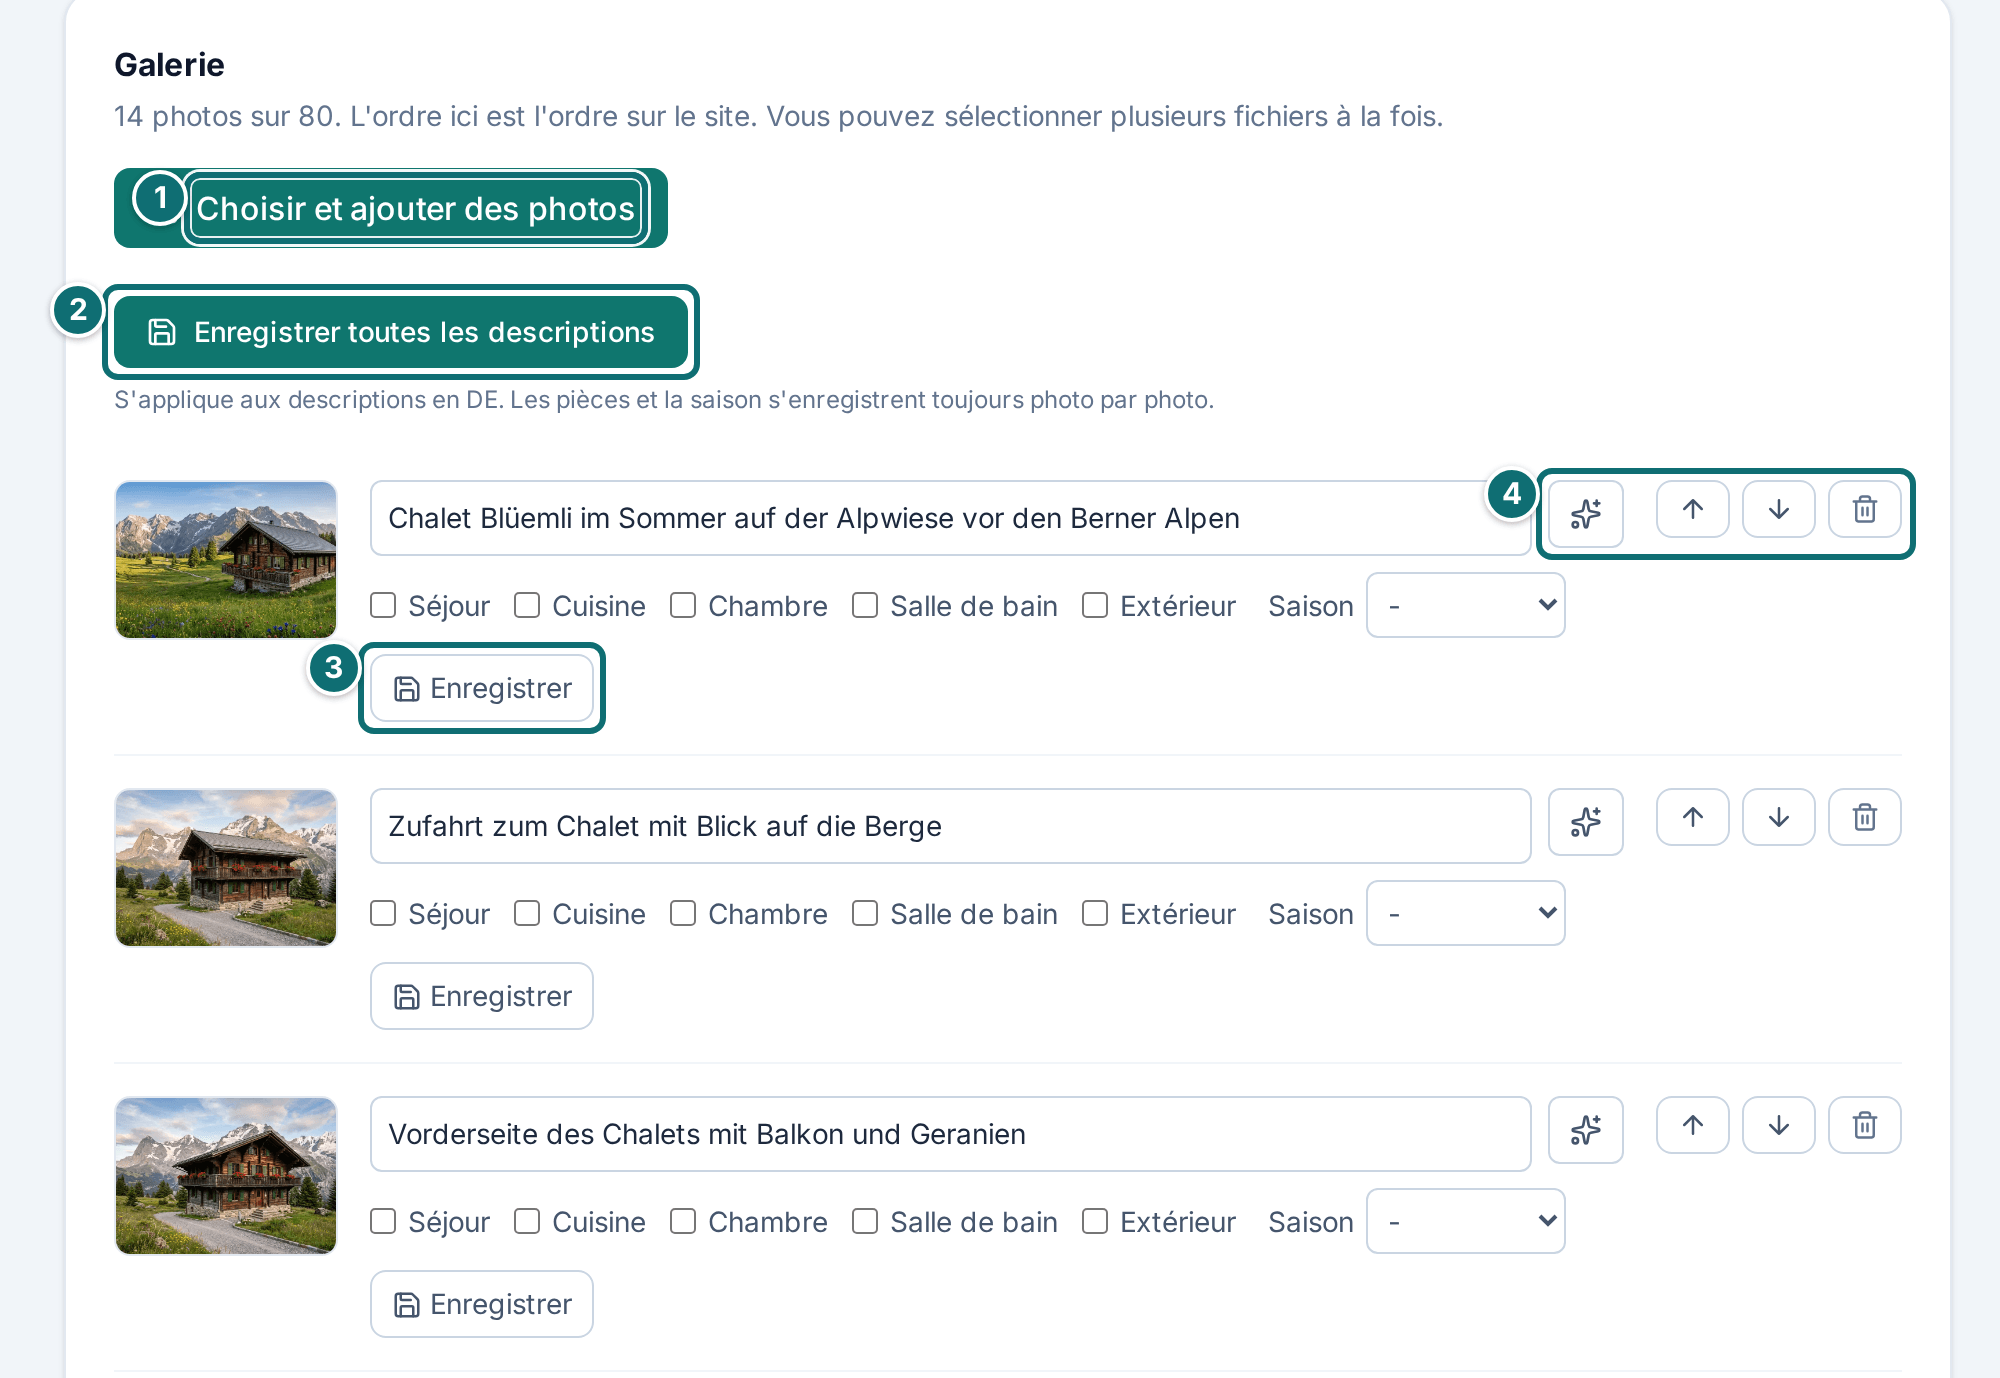This screenshot has height=1378, width=2000.
Task: Edit the Zufahrt zum Chalet description field
Action: pos(950,826)
